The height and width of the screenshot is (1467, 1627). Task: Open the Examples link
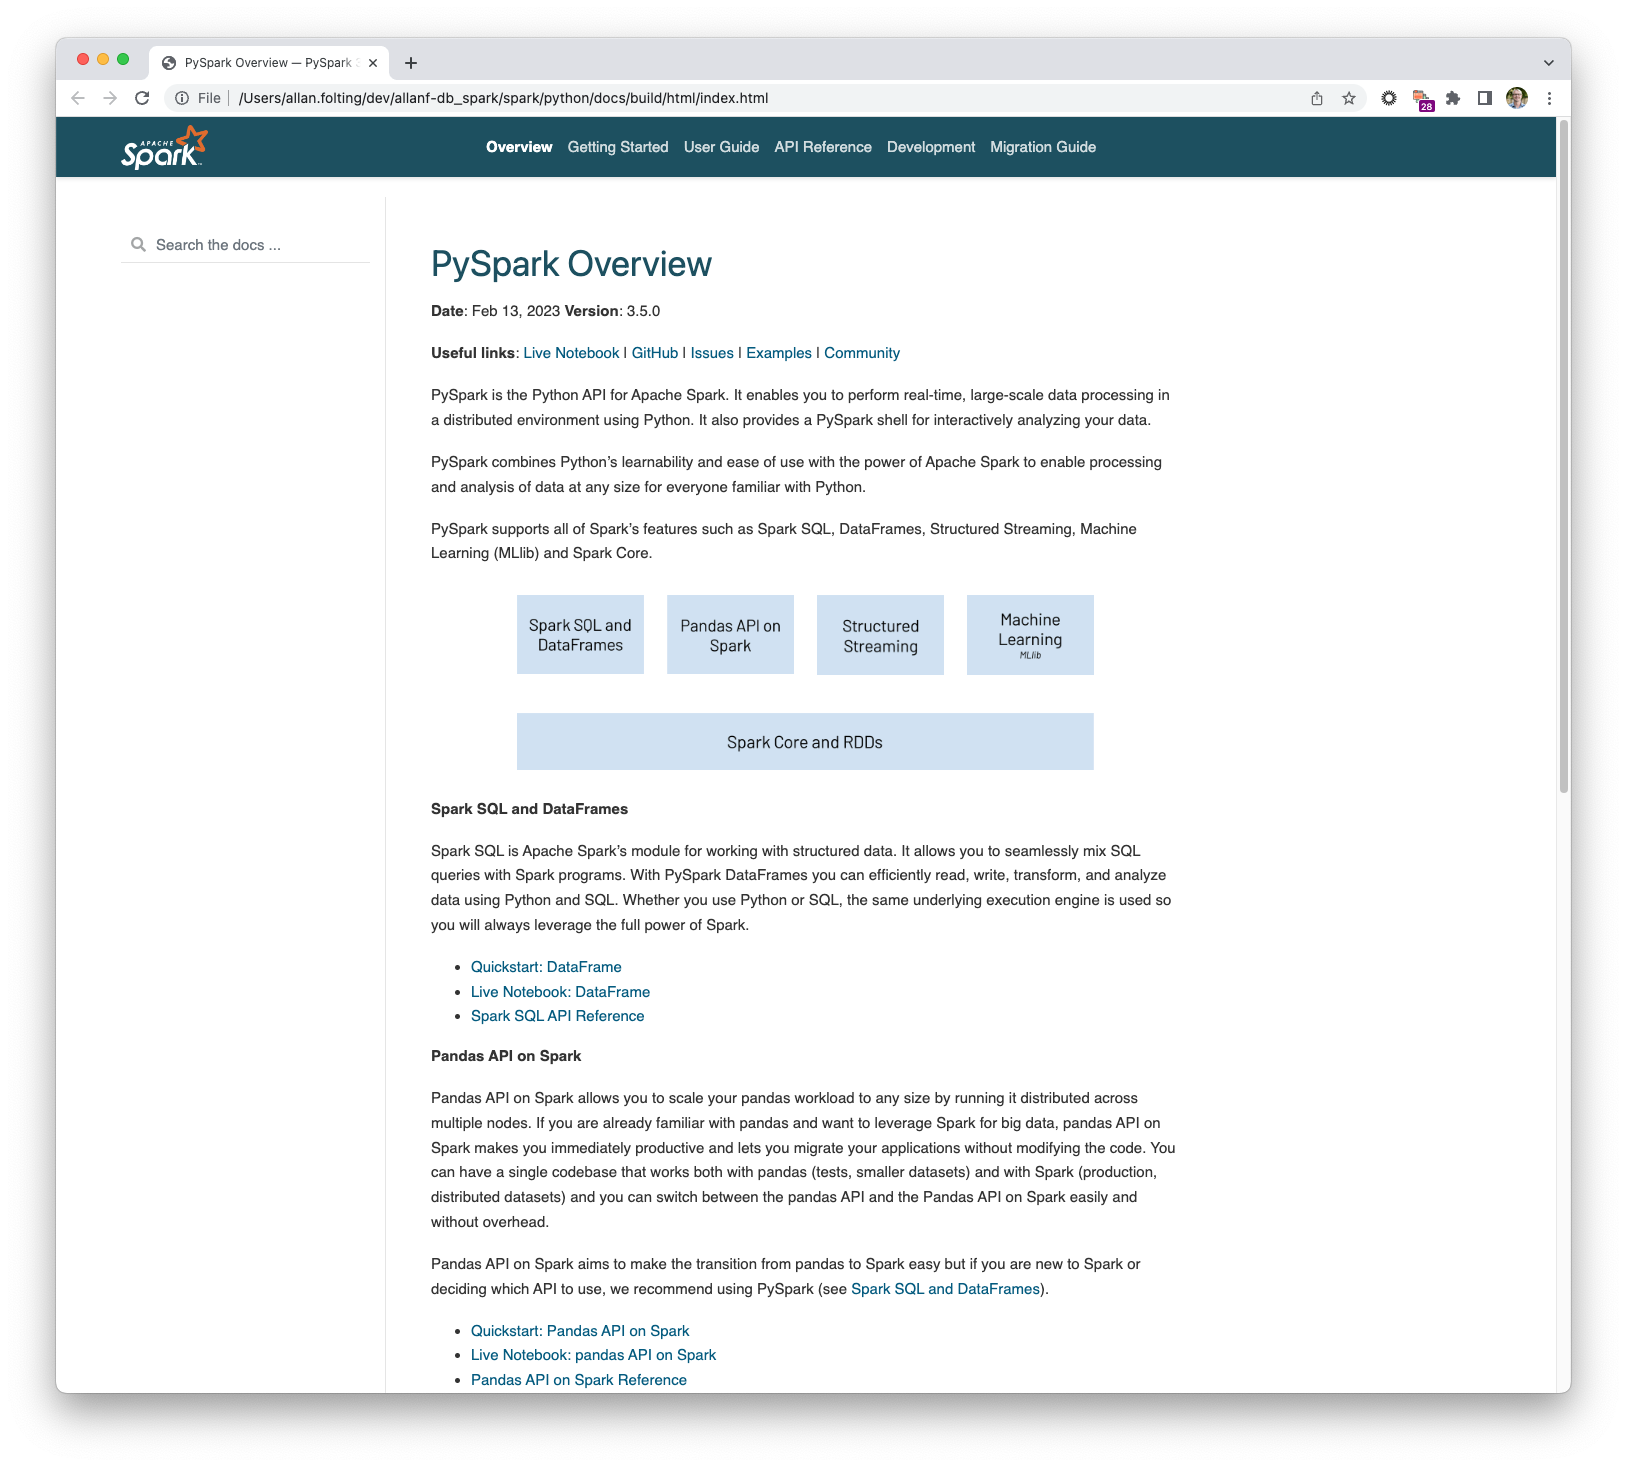tap(779, 353)
